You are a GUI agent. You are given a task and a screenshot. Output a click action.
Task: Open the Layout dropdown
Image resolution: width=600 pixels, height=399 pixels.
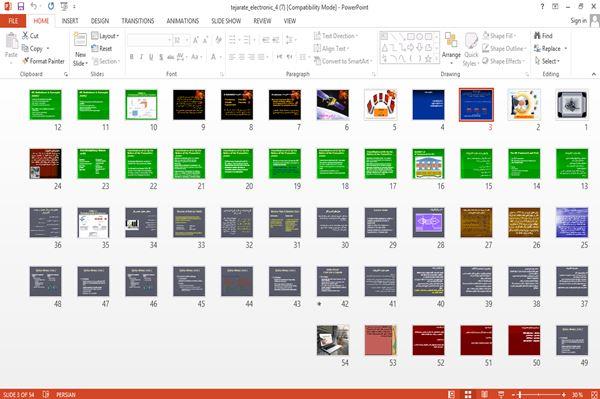tap(105, 36)
